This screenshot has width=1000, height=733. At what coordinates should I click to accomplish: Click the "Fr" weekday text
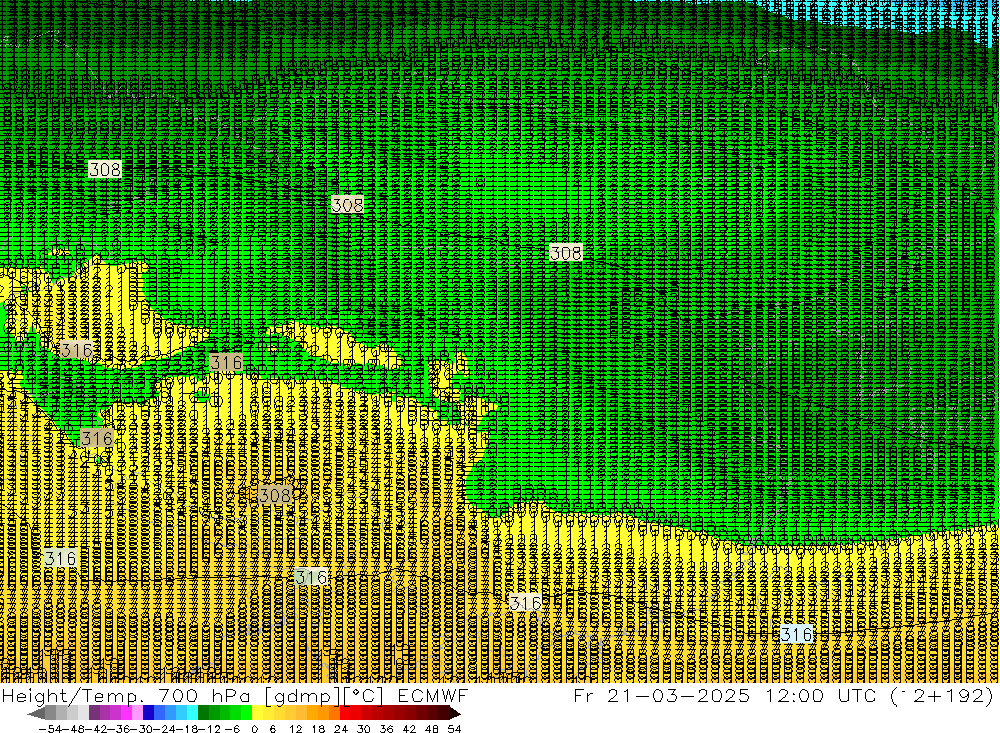pyautogui.click(x=584, y=695)
